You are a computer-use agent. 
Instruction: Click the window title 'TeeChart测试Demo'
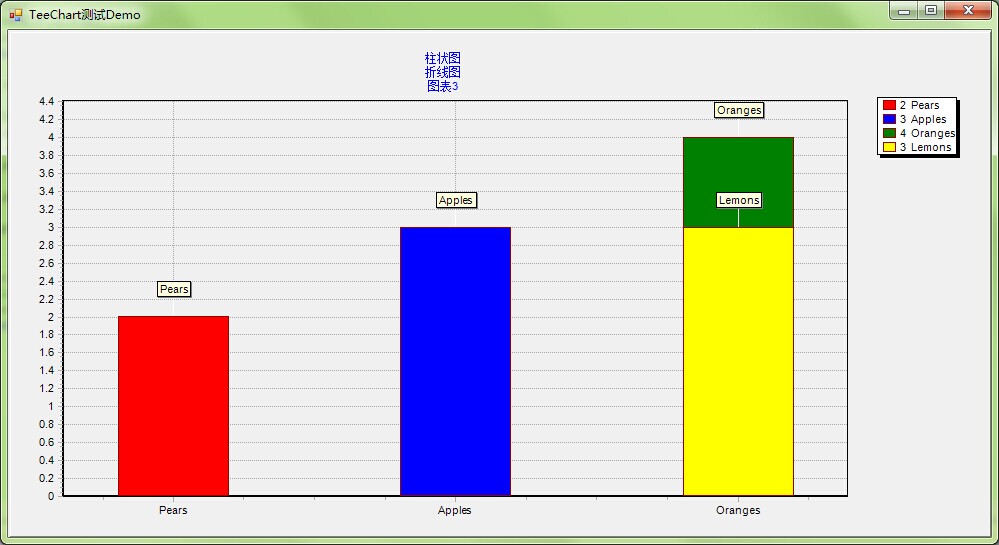tap(85, 15)
